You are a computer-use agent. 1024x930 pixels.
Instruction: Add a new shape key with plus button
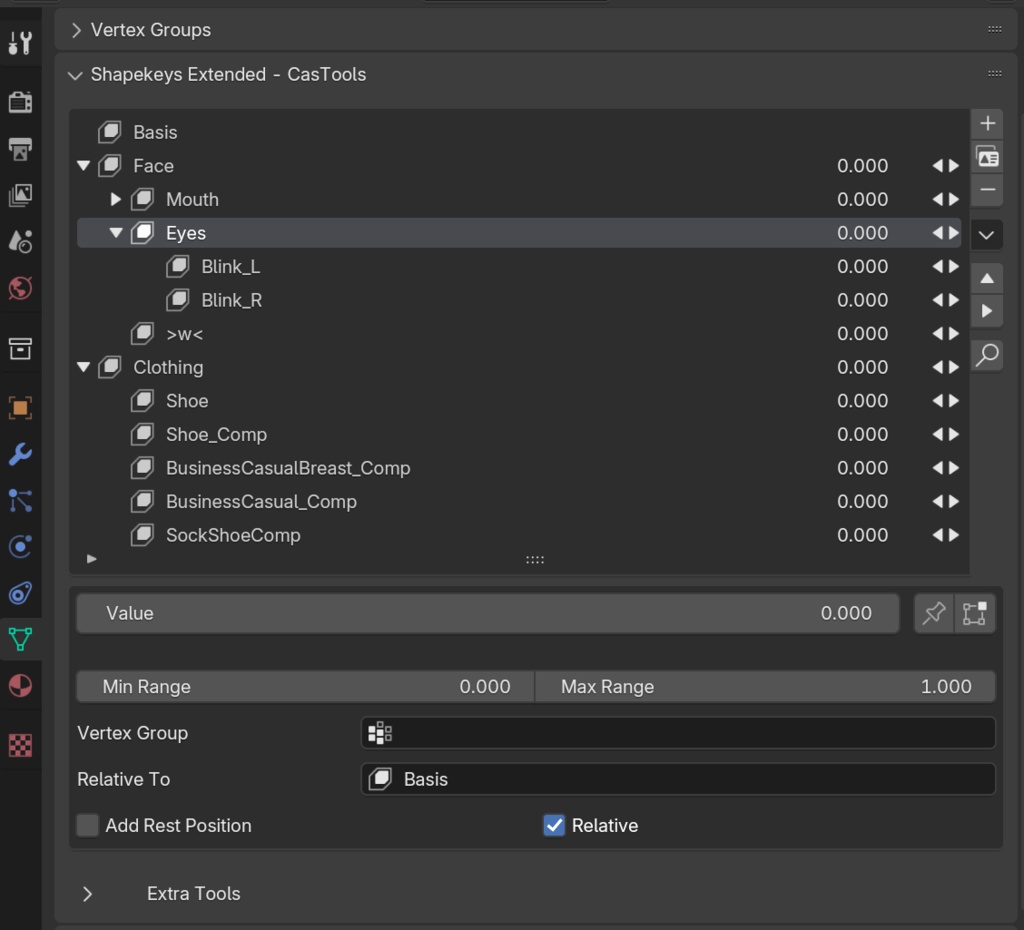tap(987, 123)
